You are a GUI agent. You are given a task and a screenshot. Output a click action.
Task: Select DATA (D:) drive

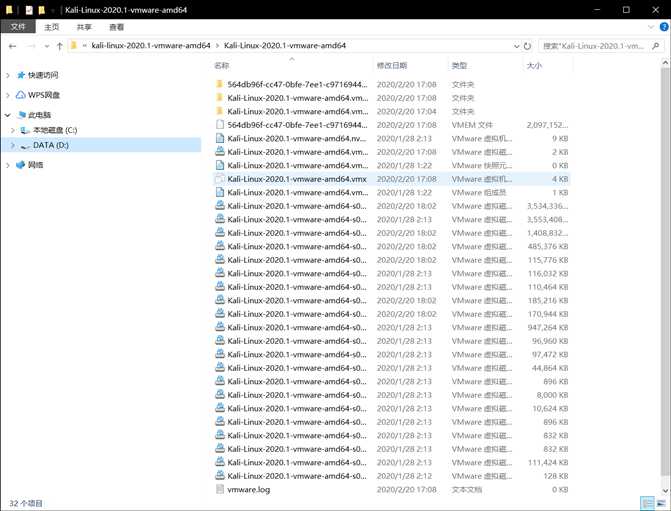click(x=50, y=145)
